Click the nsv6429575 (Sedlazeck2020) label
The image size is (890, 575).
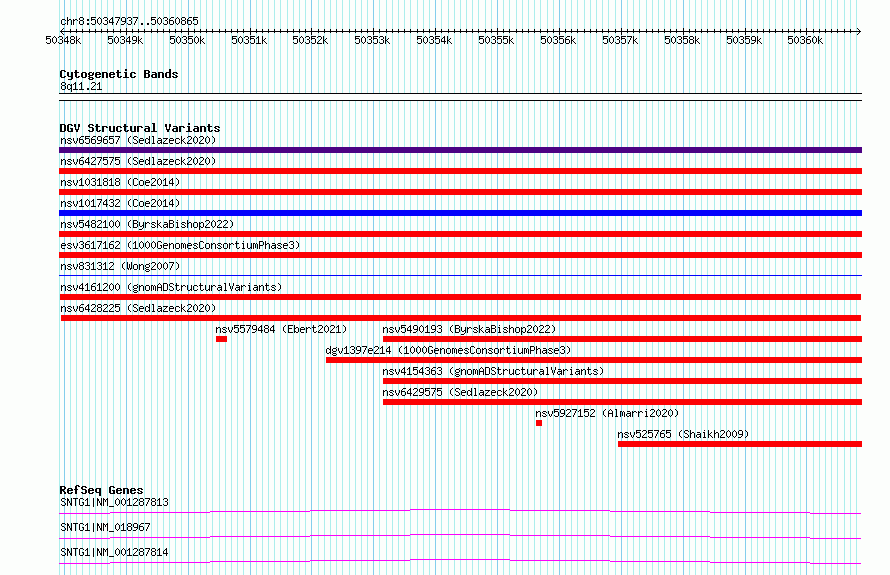[x=460, y=392]
